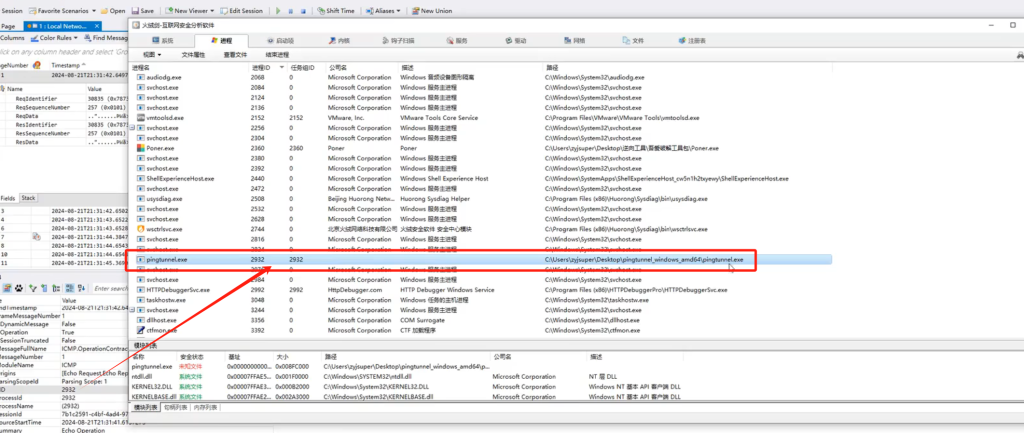Click the green play session button
Image resolution: width=1024 pixels, height=433 pixels.
click(x=278, y=11)
